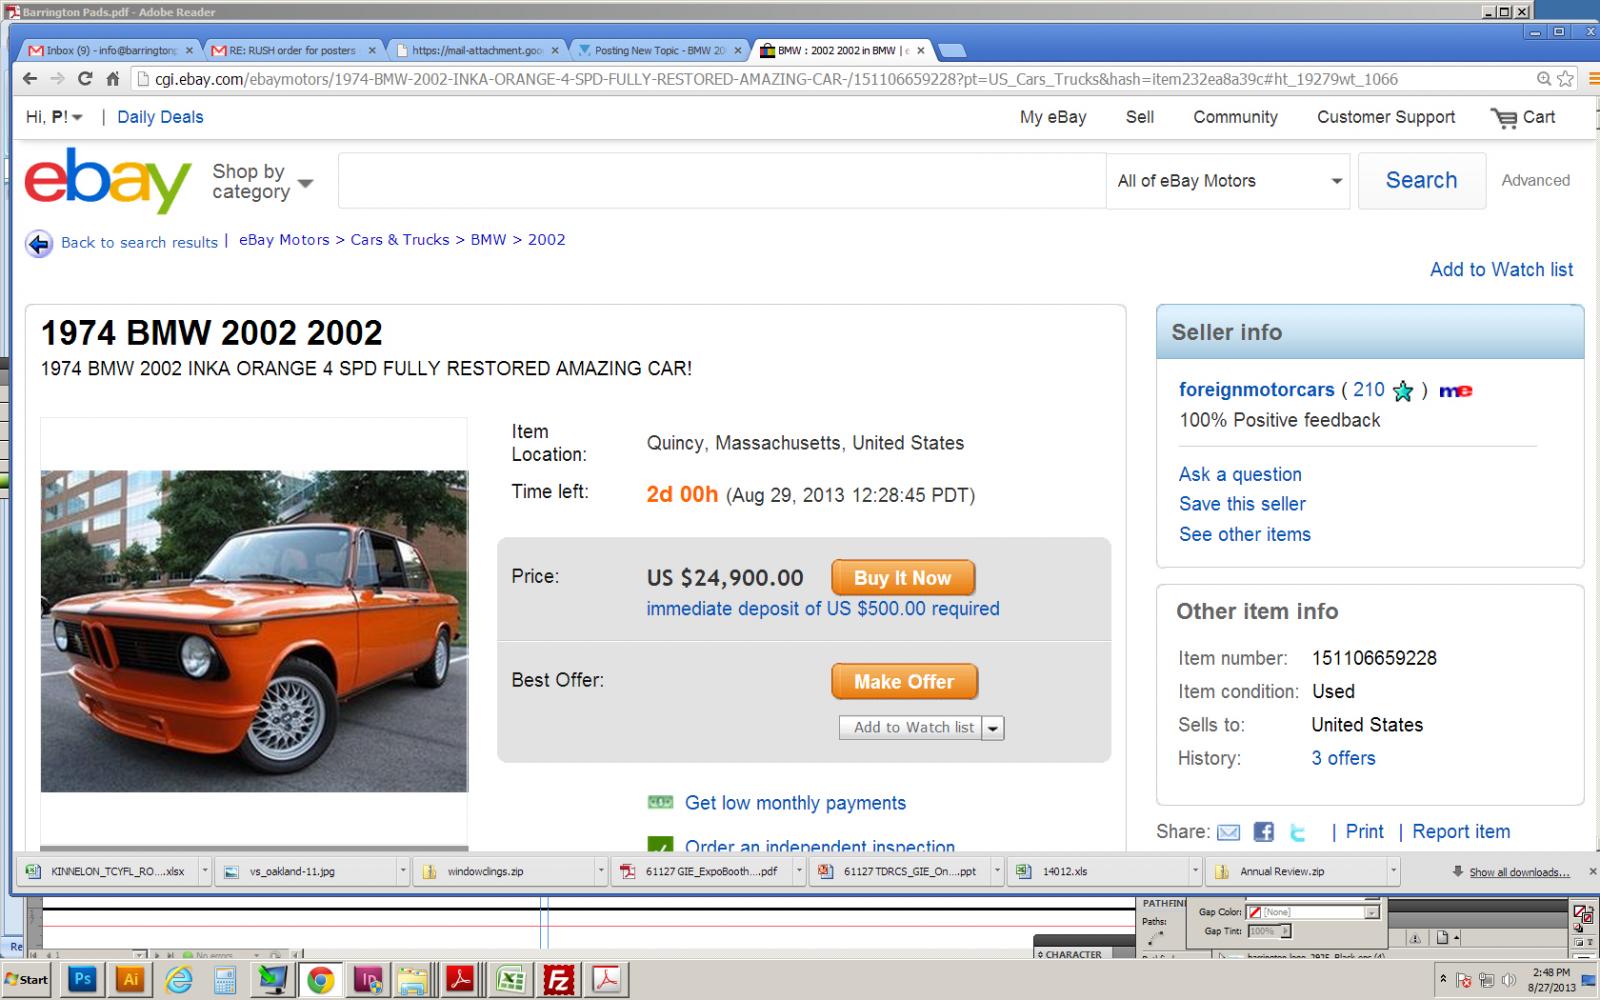Screen dimensions: 1600x1000
Task: Open the Gap Color dropdown in InDesign panel
Action: (x=1371, y=912)
